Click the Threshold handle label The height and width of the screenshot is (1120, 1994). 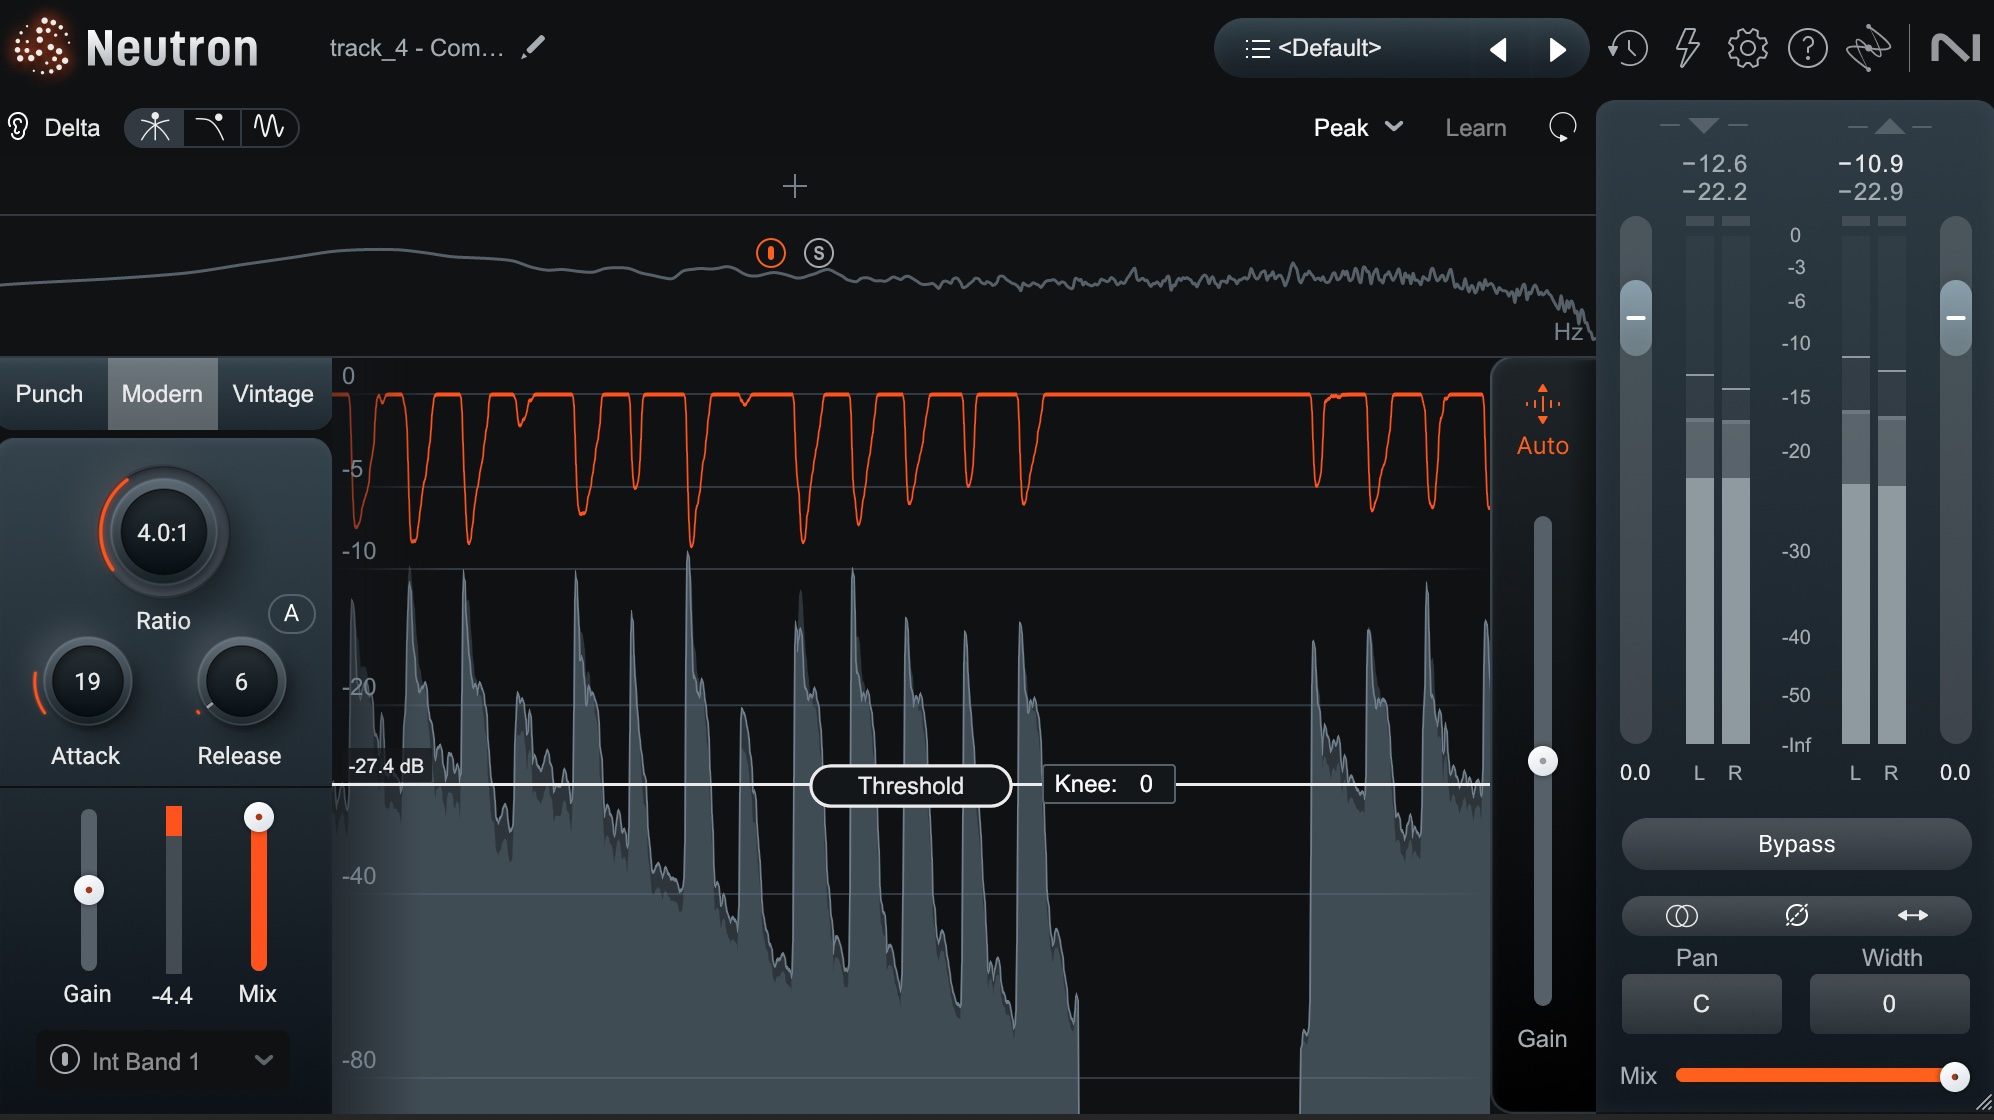(911, 785)
